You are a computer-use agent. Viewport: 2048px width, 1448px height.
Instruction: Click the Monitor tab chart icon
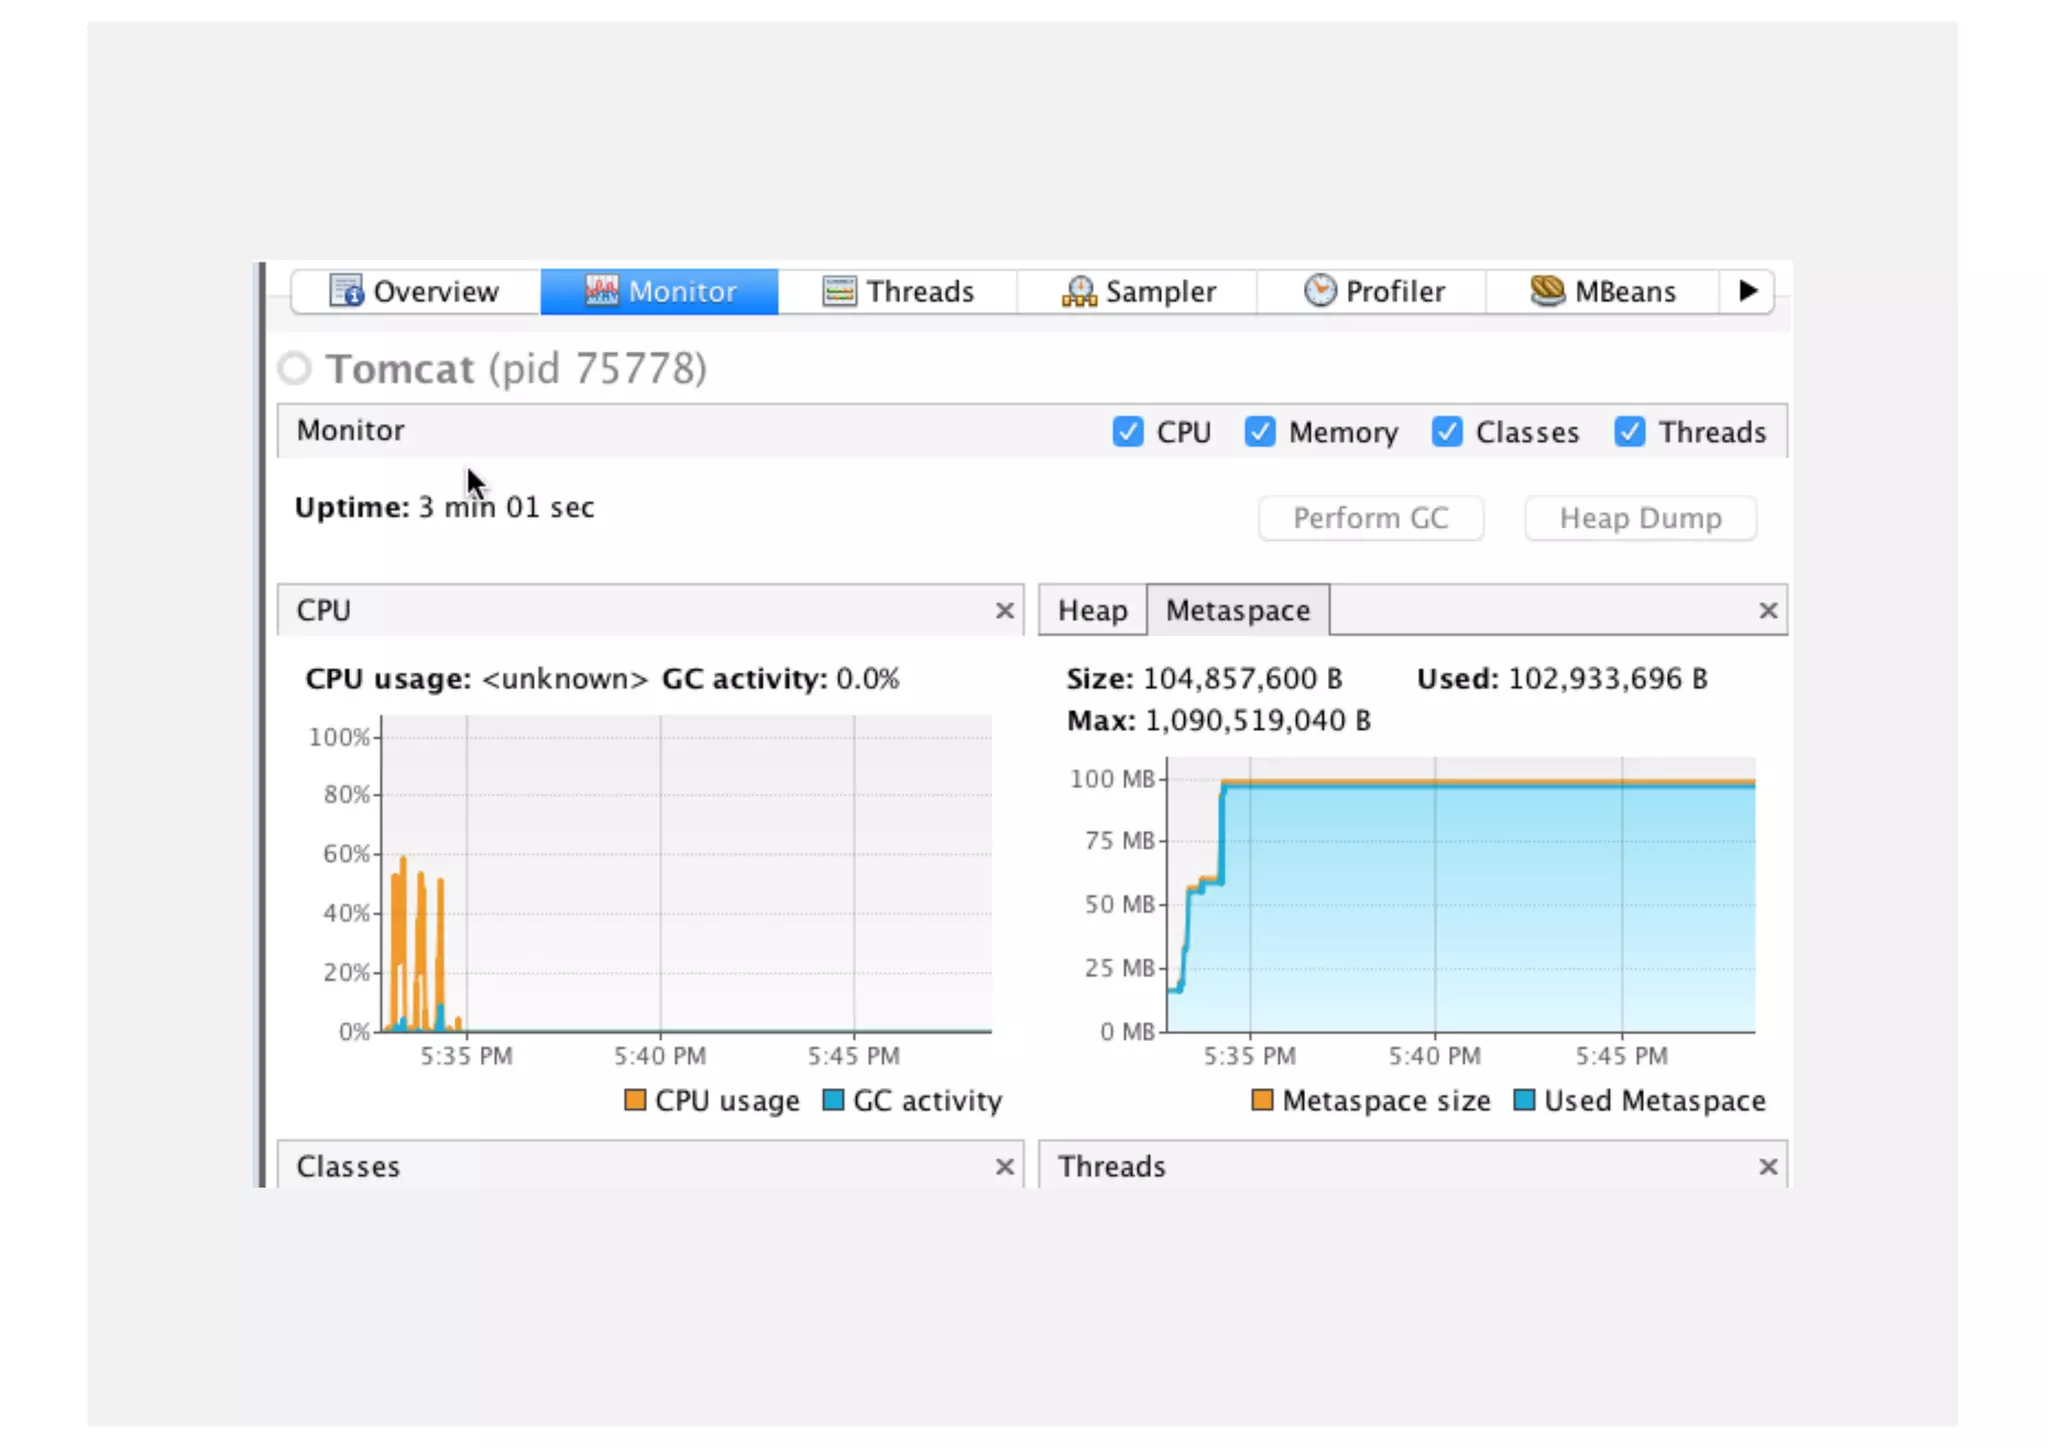click(601, 291)
